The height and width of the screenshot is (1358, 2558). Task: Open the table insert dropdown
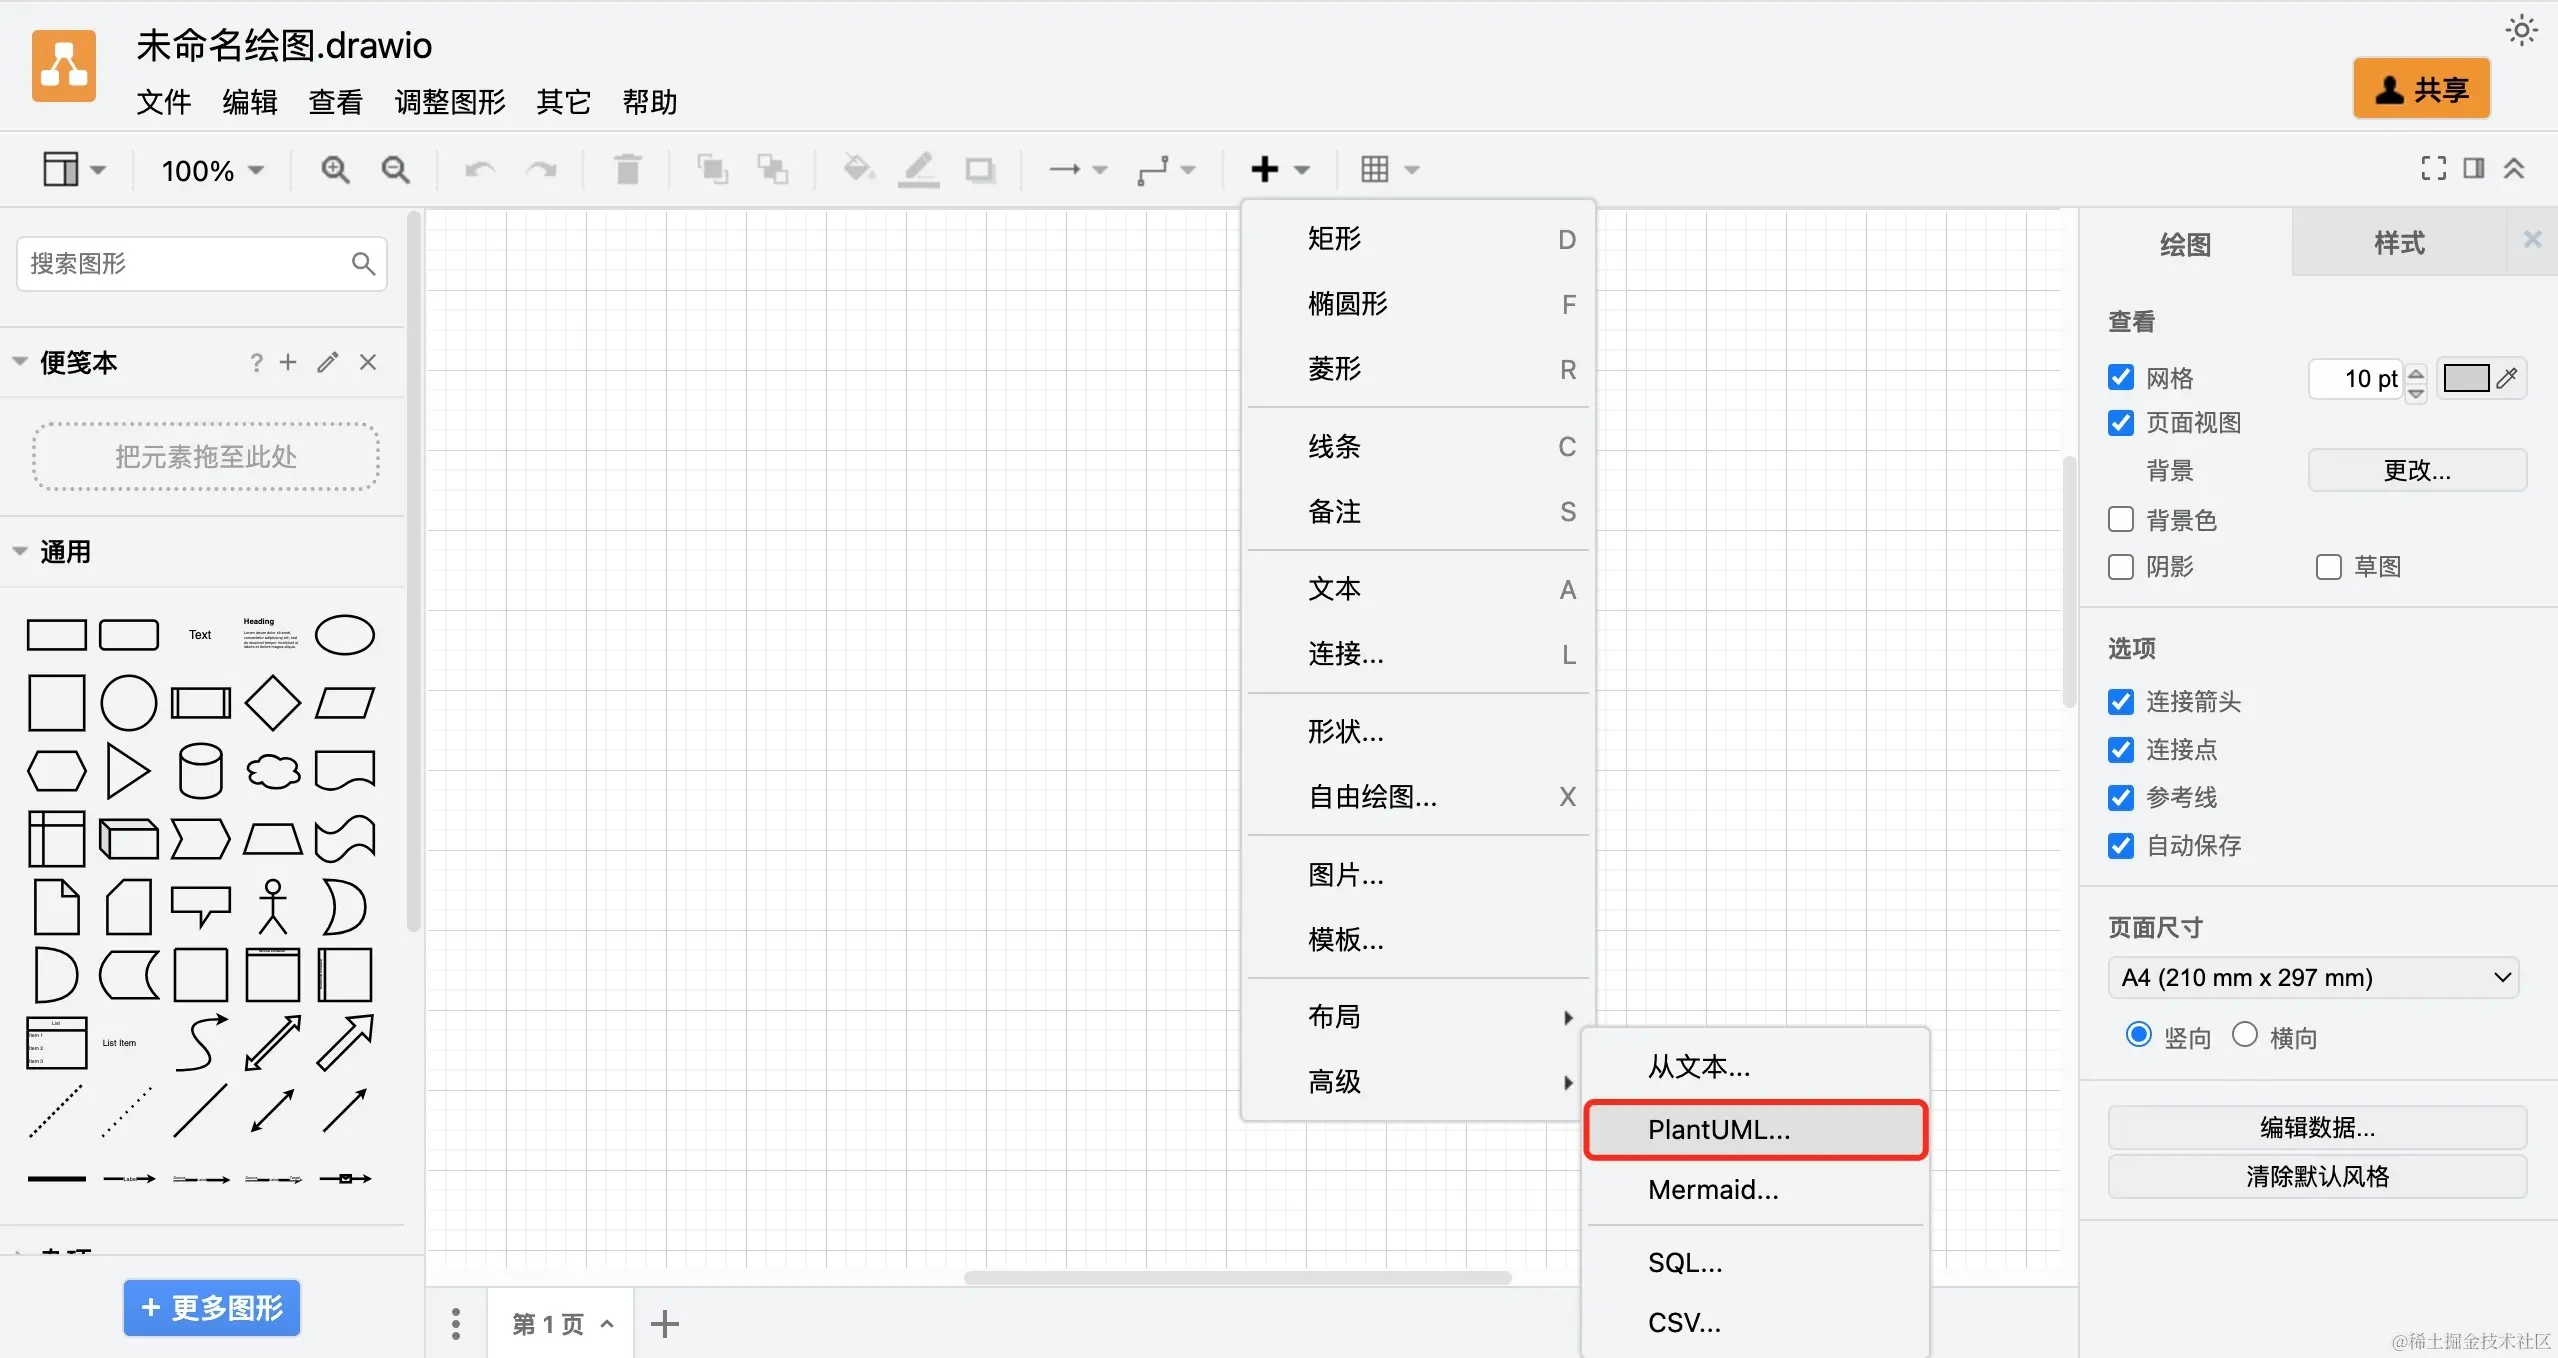[1390, 170]
